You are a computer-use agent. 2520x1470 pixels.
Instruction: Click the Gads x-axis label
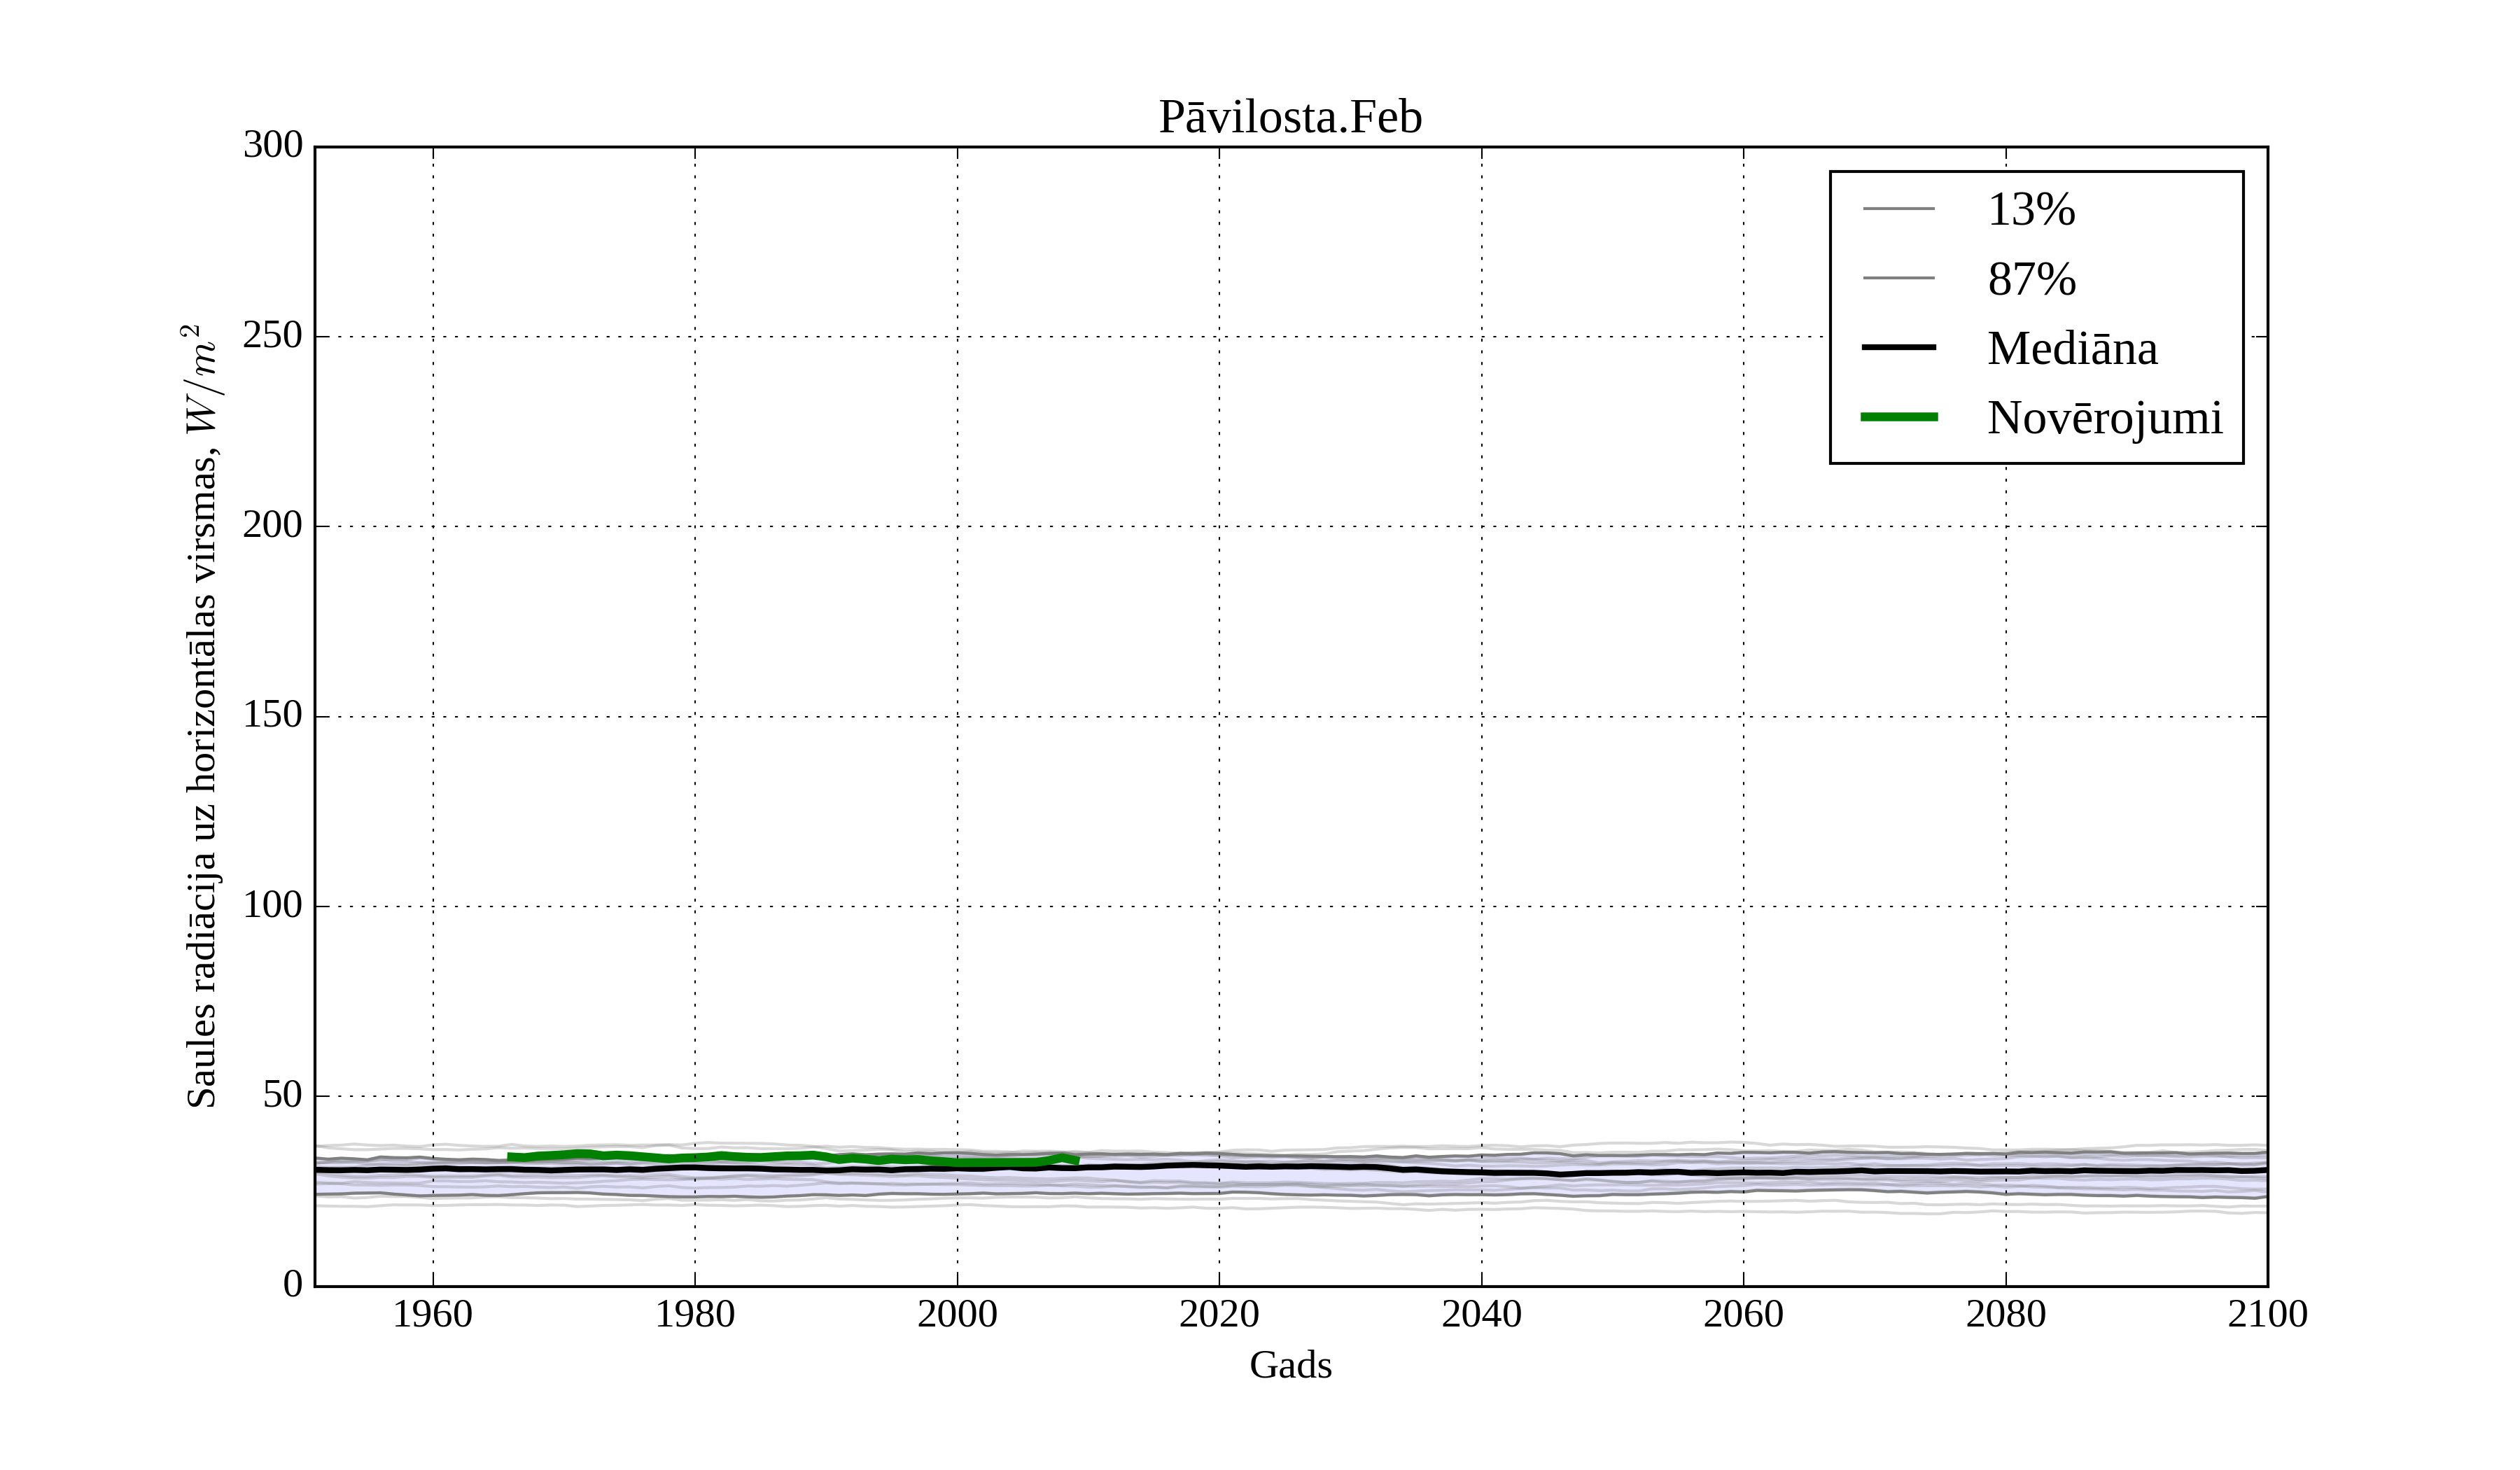(1290, 1366)
